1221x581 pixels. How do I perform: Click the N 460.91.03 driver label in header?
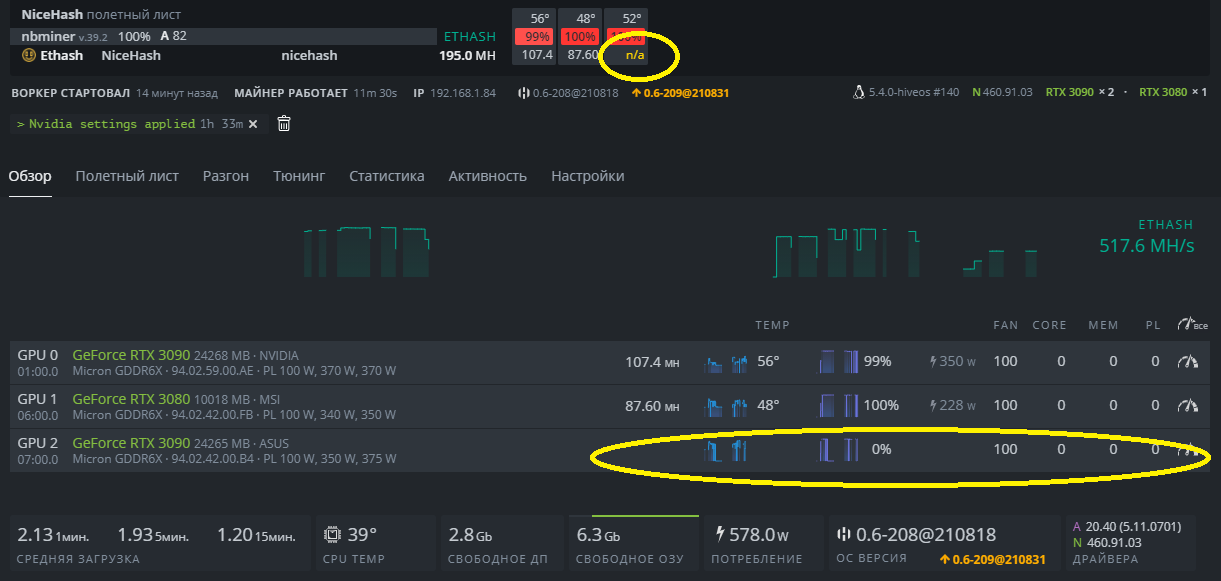tap(1003, 93)
